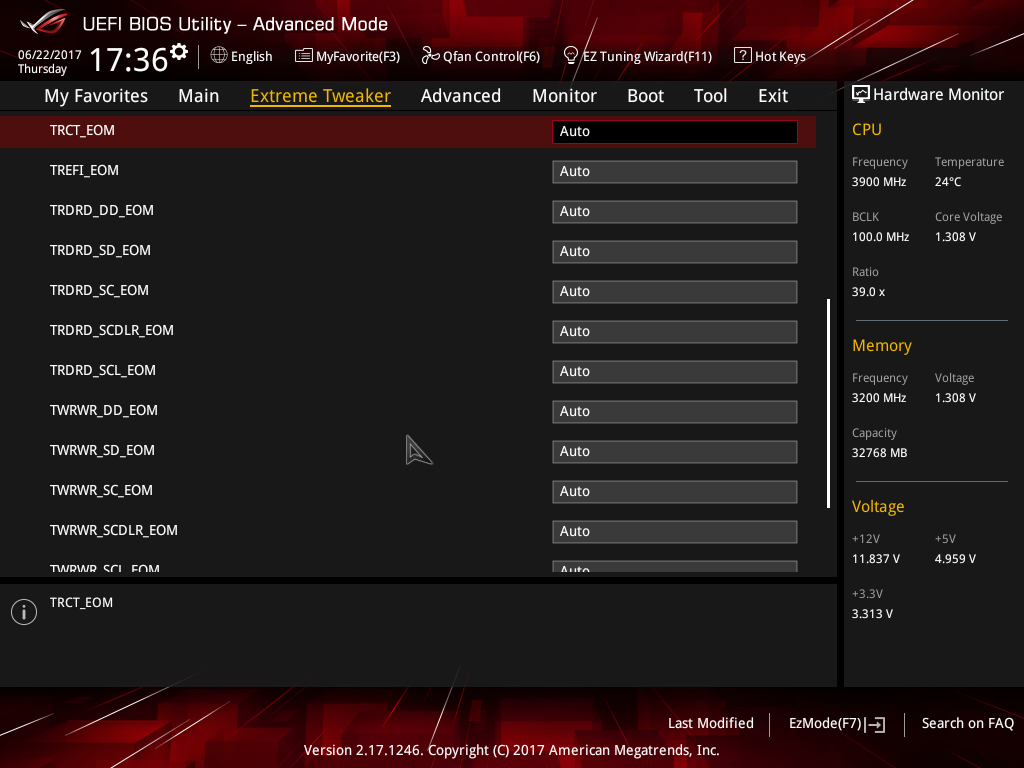Switch to the Monitor tab
Viewport: 1024px width, 768px height.
coord(564,96)
